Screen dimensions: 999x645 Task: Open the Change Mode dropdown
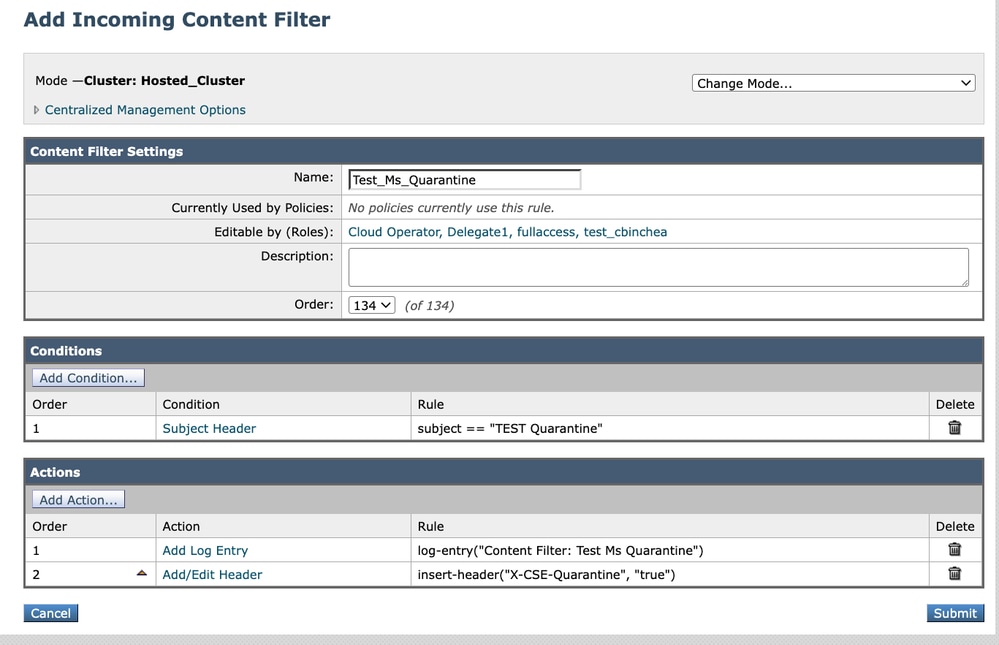(x=833, y=82)
